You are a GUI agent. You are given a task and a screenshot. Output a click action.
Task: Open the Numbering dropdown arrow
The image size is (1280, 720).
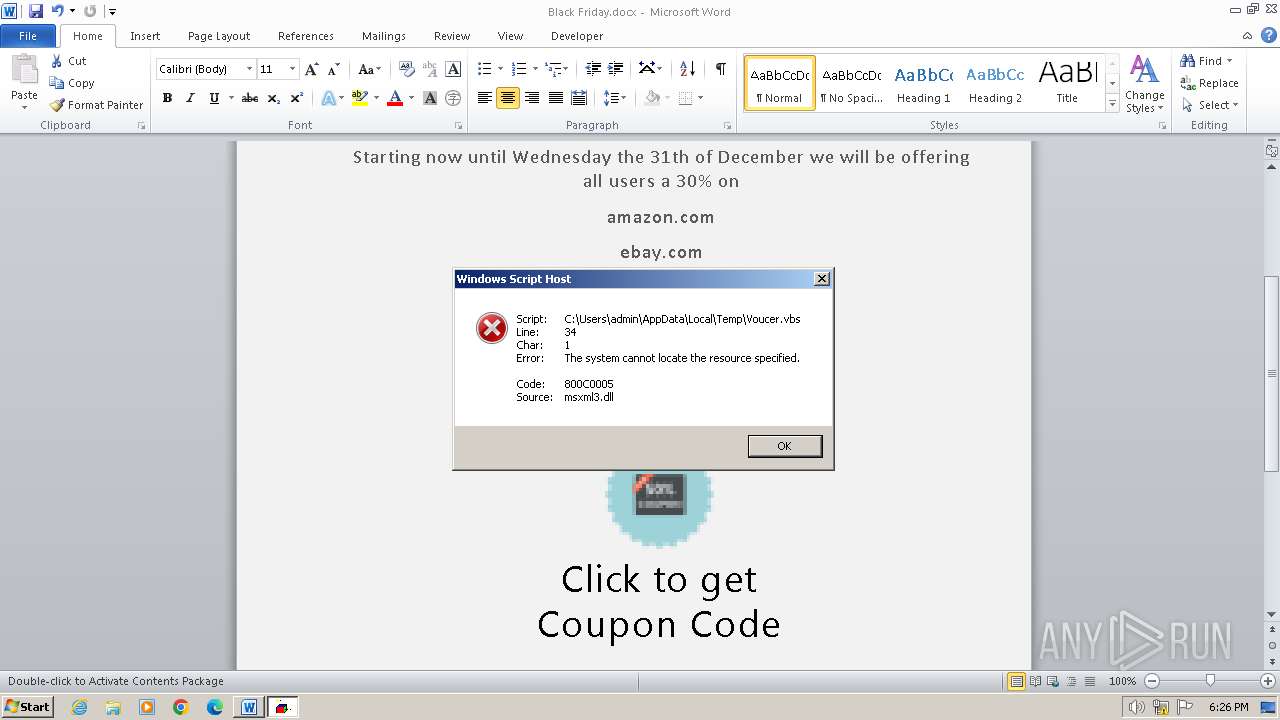point(535,69)
